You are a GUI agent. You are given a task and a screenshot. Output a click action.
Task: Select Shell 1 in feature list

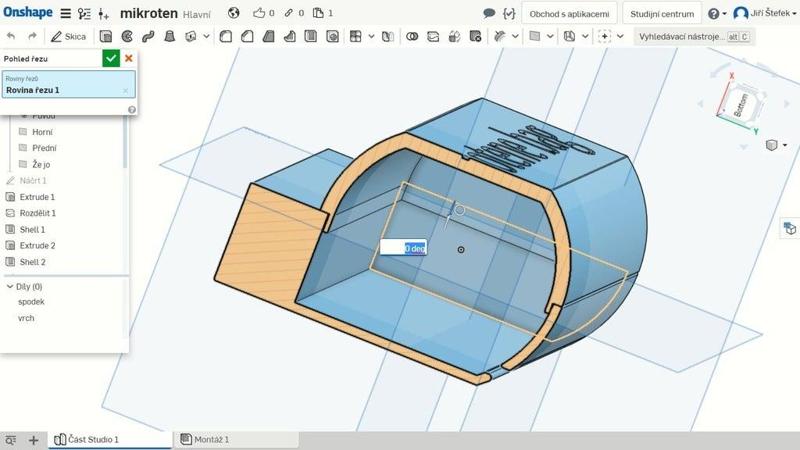pos(32,229)
